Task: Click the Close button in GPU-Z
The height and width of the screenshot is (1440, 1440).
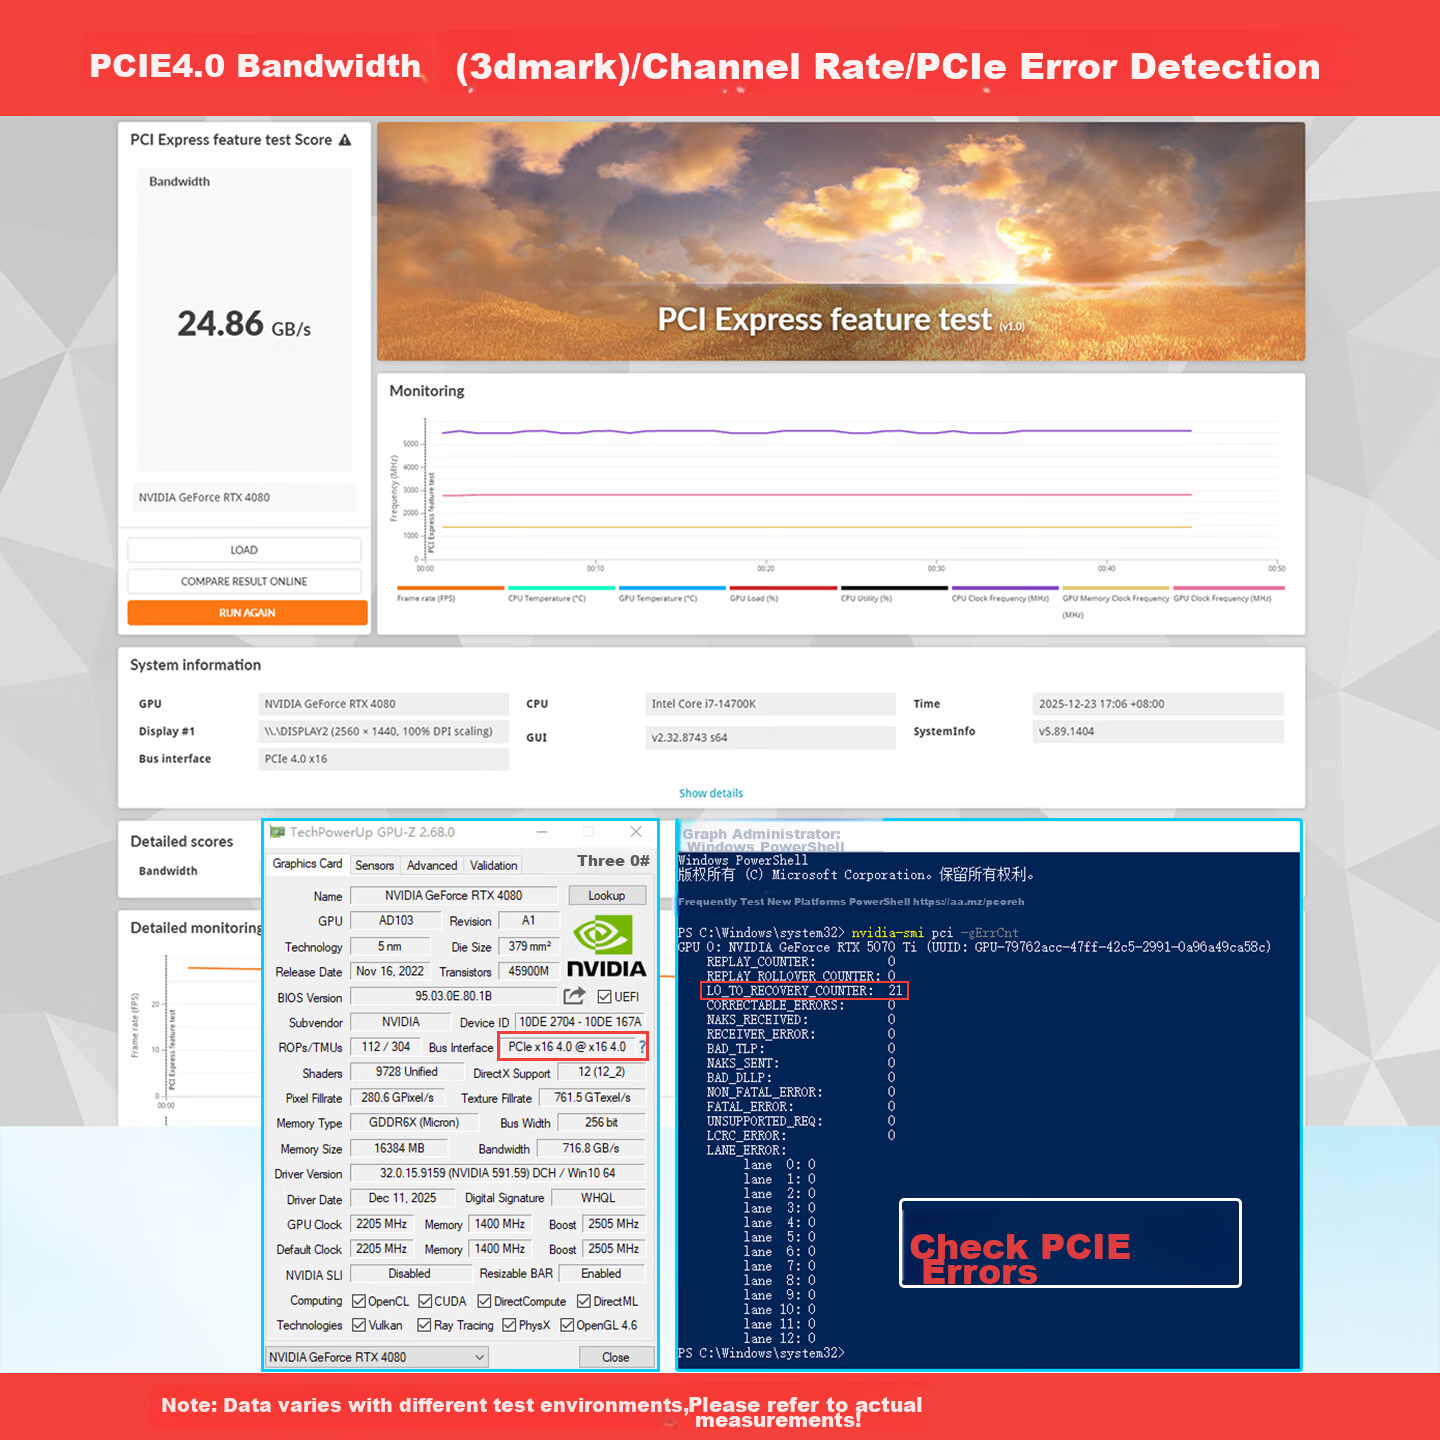Action: [x=616, y=1357]
